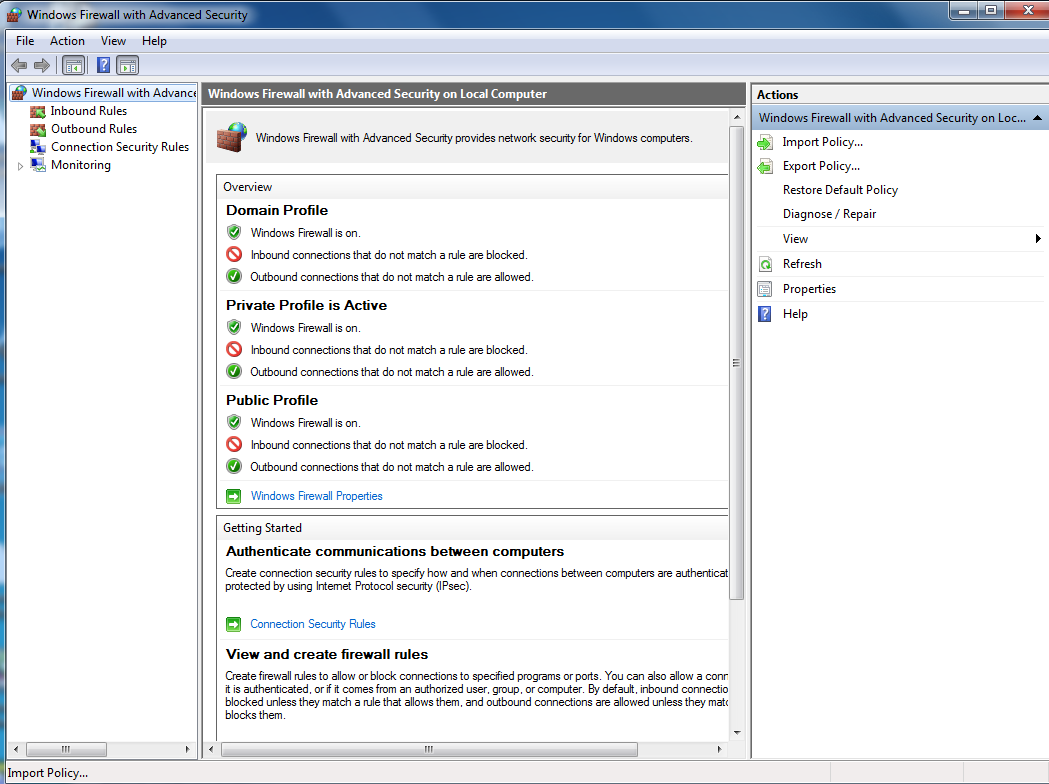Open the File menu
This screenshot has width=1049, height=784.
click(25, 41)
